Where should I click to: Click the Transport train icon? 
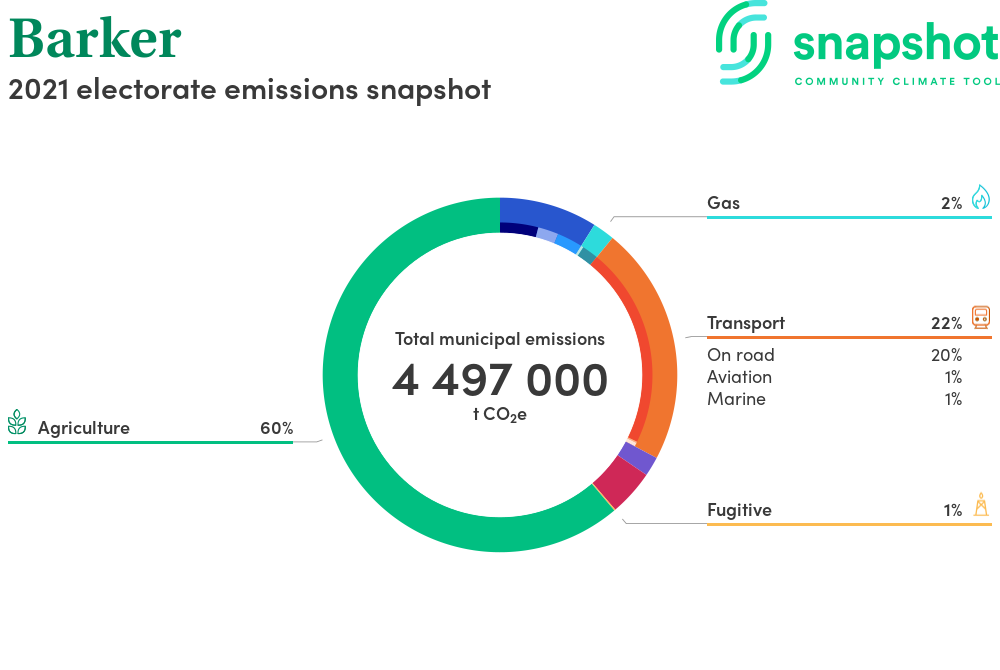(981, 317)
